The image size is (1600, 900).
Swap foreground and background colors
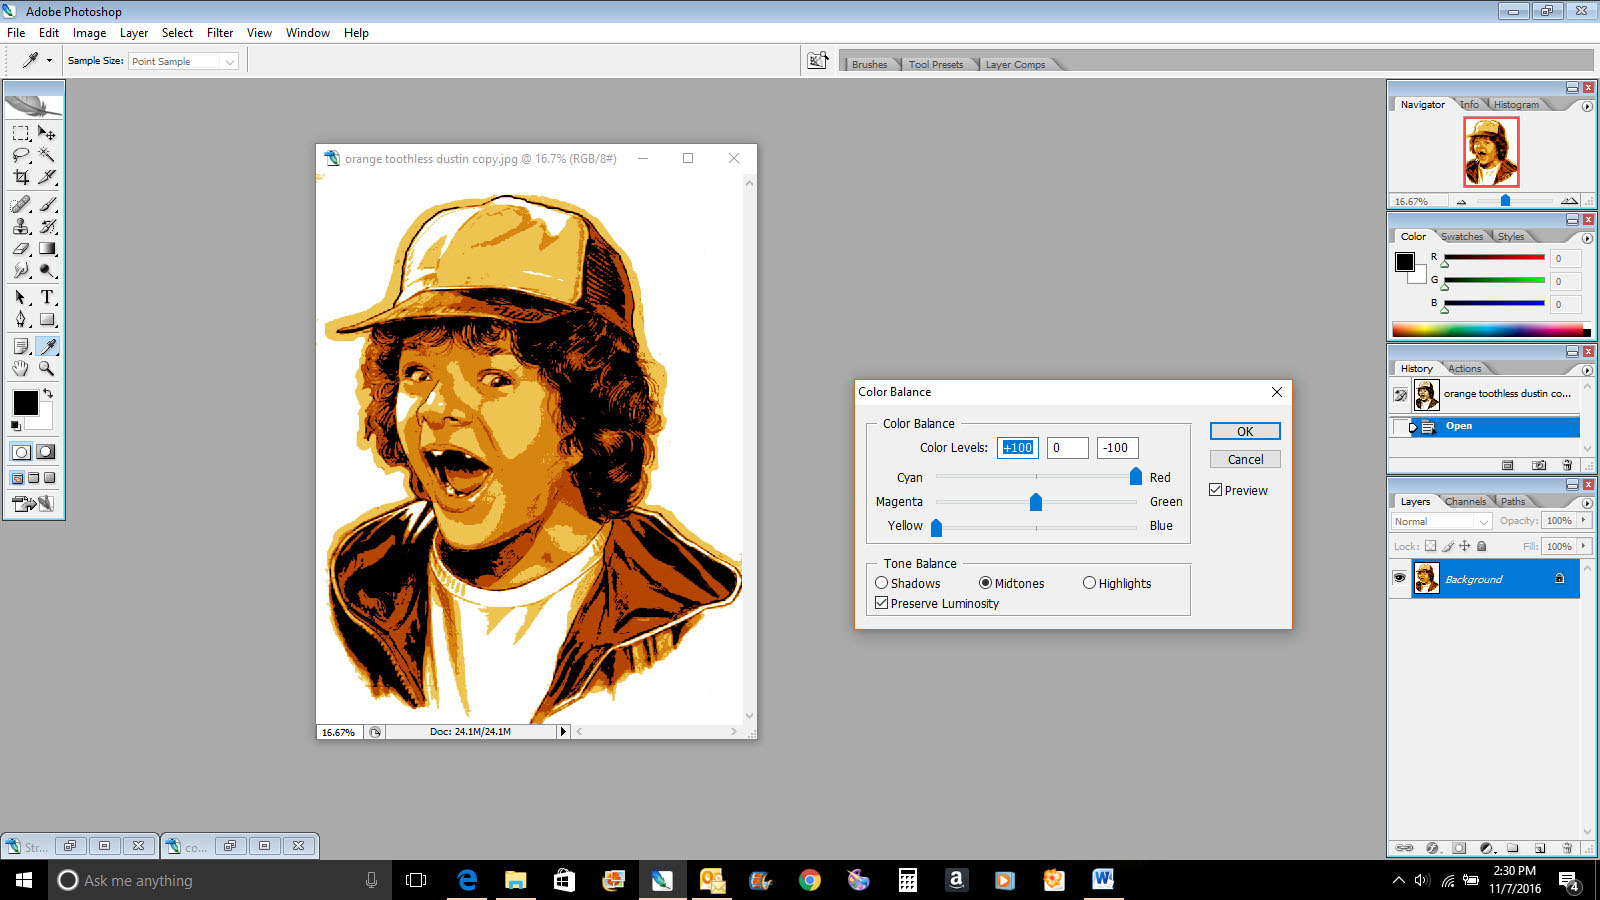(48, 393)
